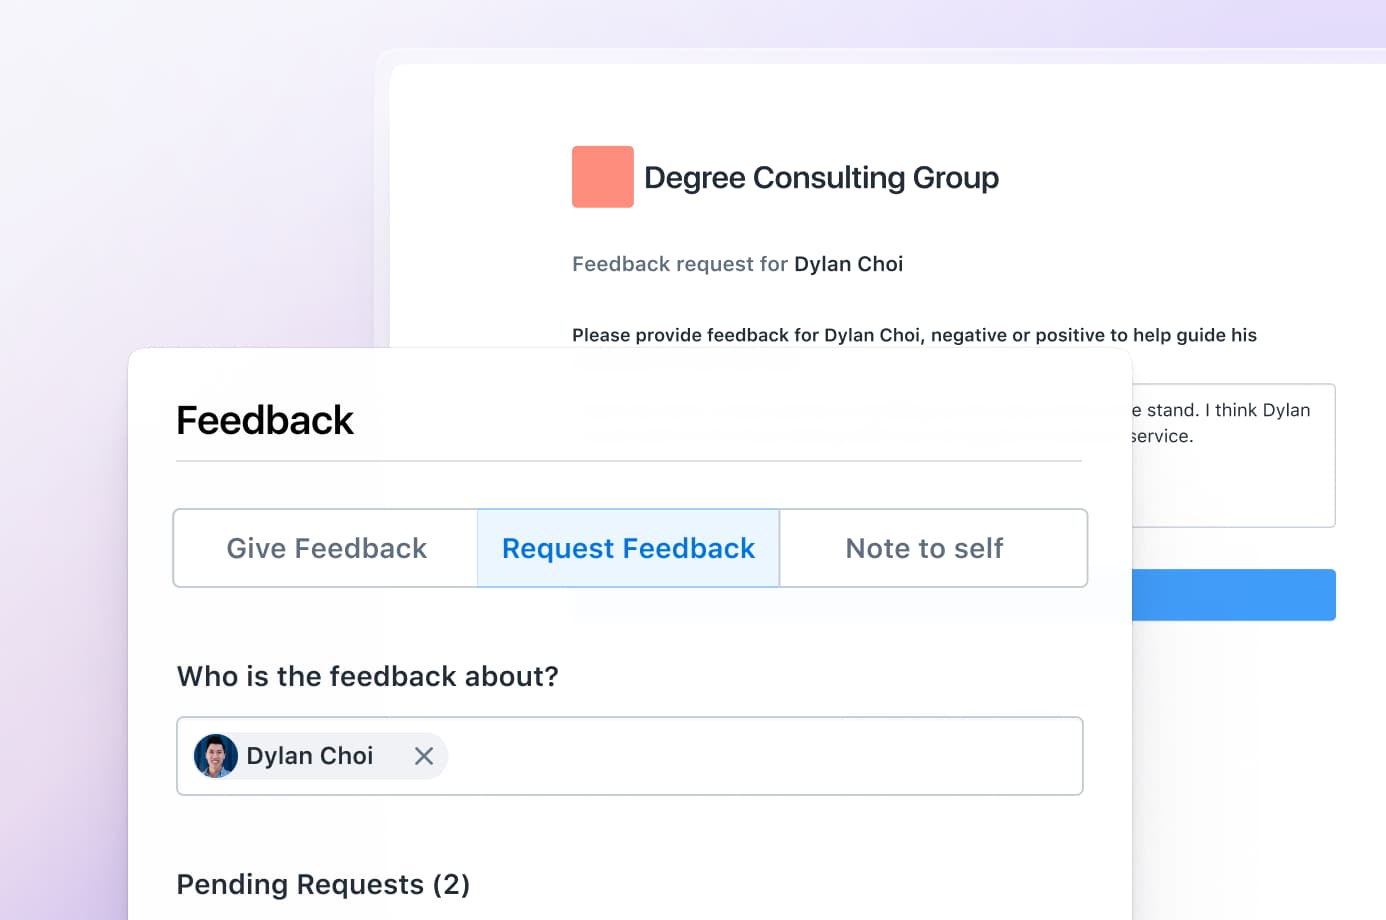Image resolution: width=1386 pixels, height=920 pixels.
Task: Click the 'Degree Consulting Group' title text
Action: 821,177
